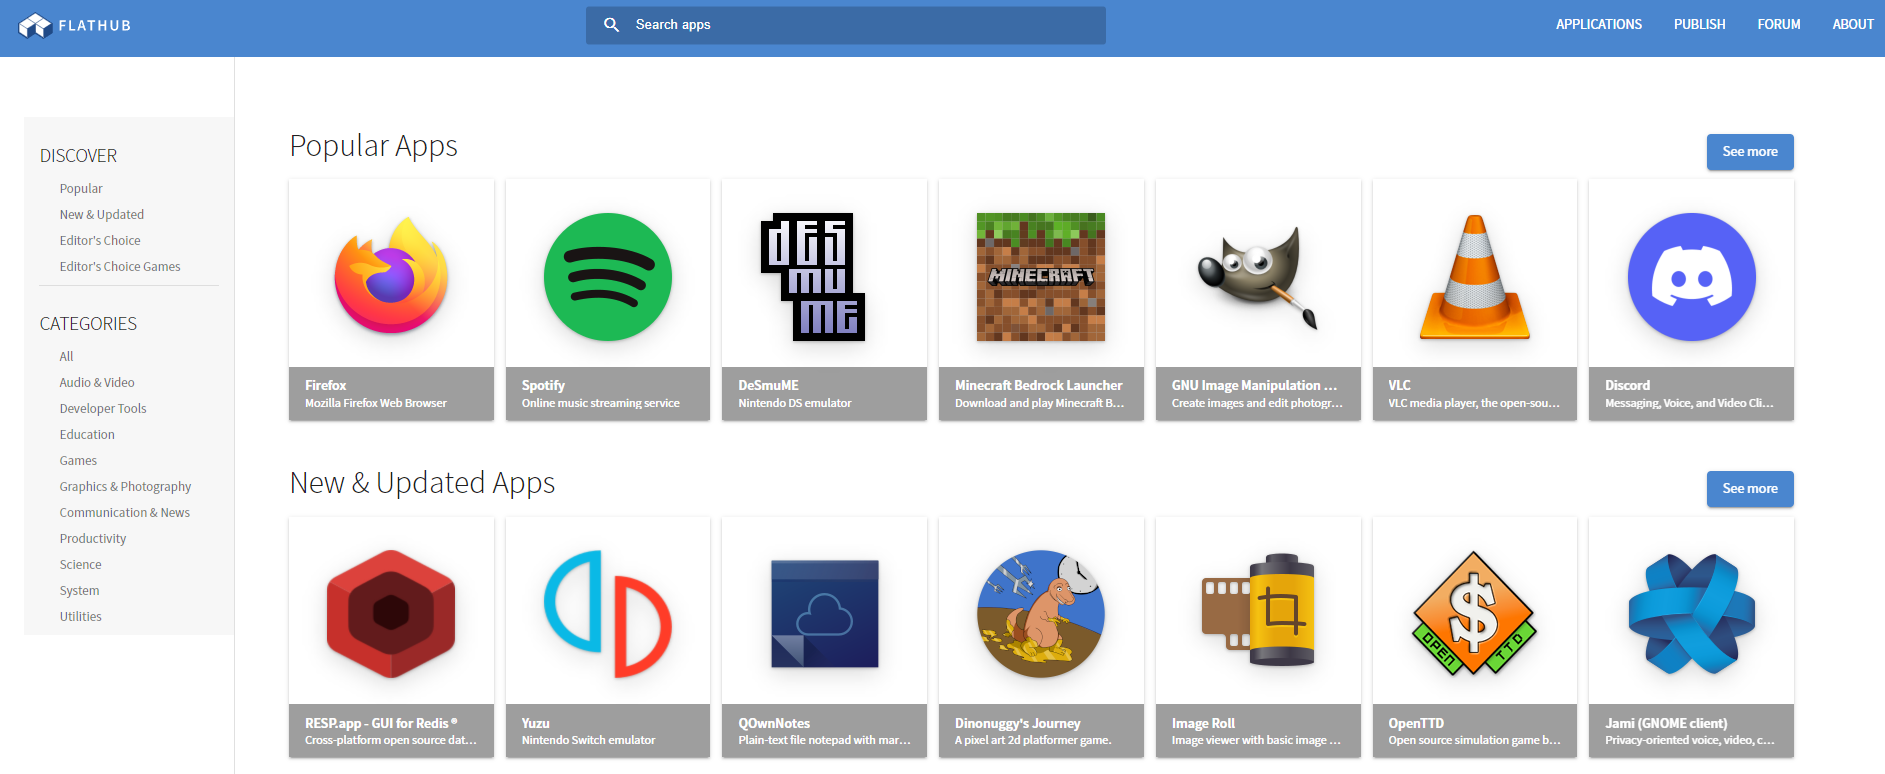Open the Yuzu emulator icon
Viewport: 1885px width, 774px height.
608,614
